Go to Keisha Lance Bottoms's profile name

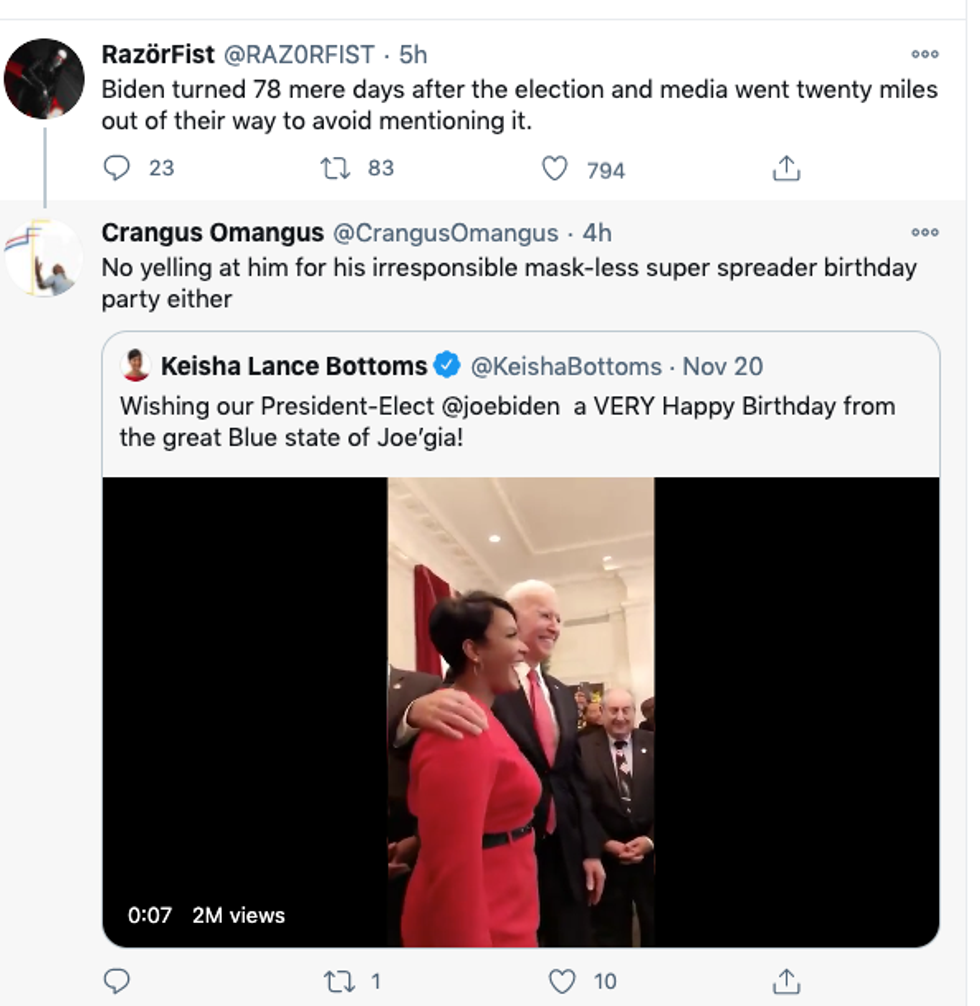click(x=294, y=366)
